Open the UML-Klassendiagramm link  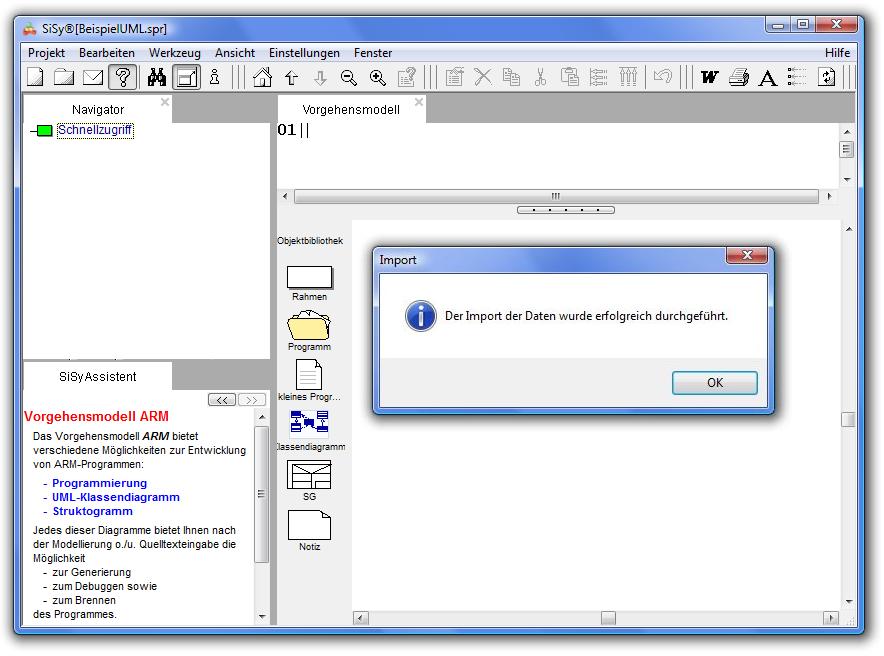point(116,497)
